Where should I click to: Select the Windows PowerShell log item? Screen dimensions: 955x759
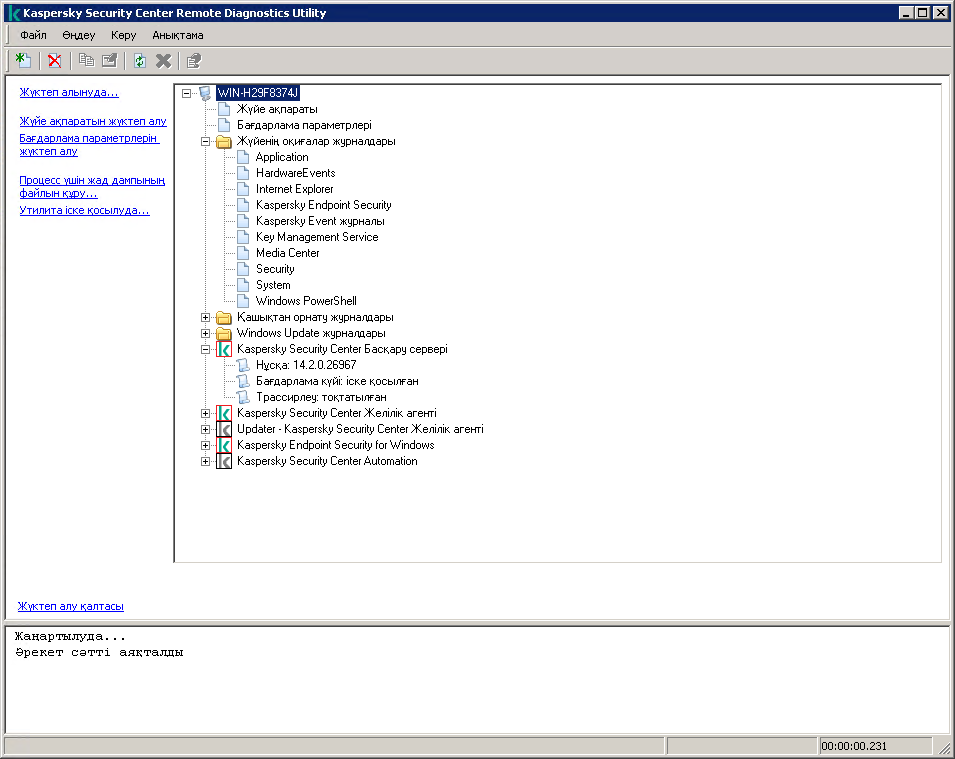pyautogui.click(x=305, y=301)
